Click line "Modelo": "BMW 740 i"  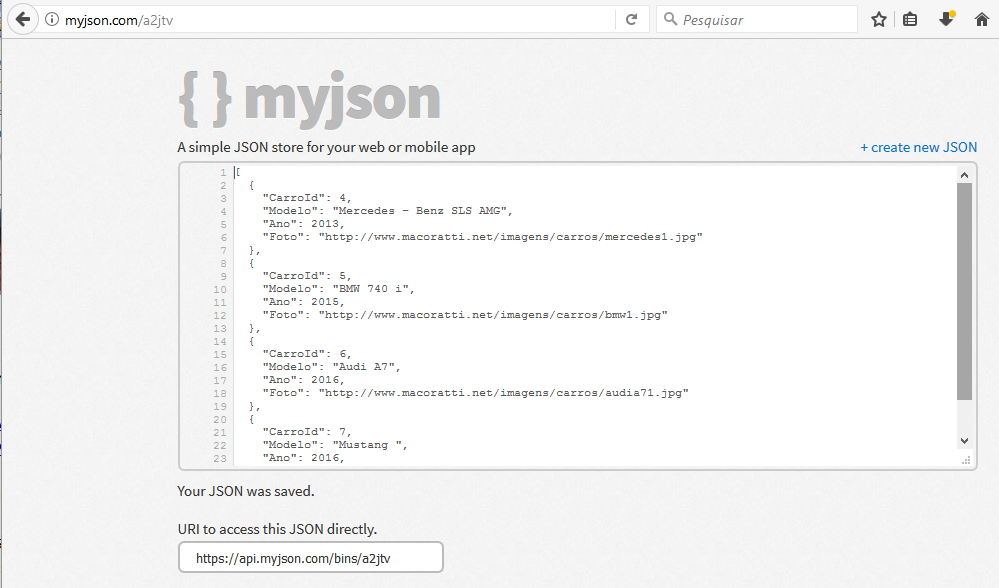tap(338, 289)
